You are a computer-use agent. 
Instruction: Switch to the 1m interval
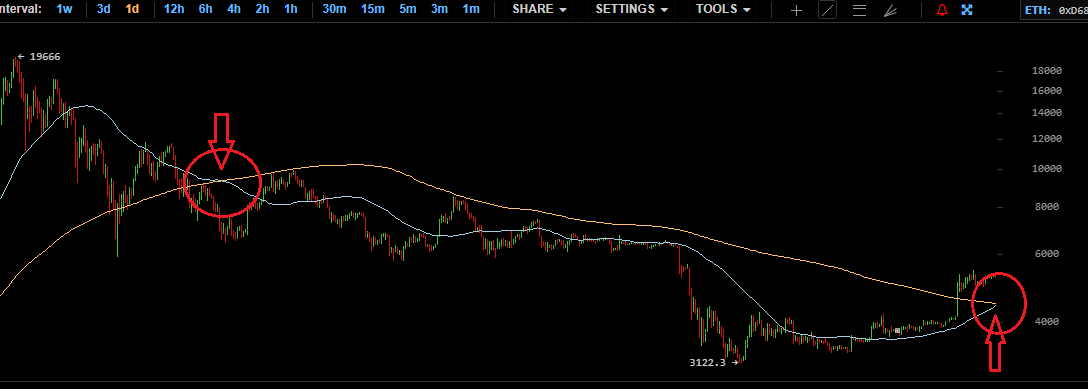(470, 9)
